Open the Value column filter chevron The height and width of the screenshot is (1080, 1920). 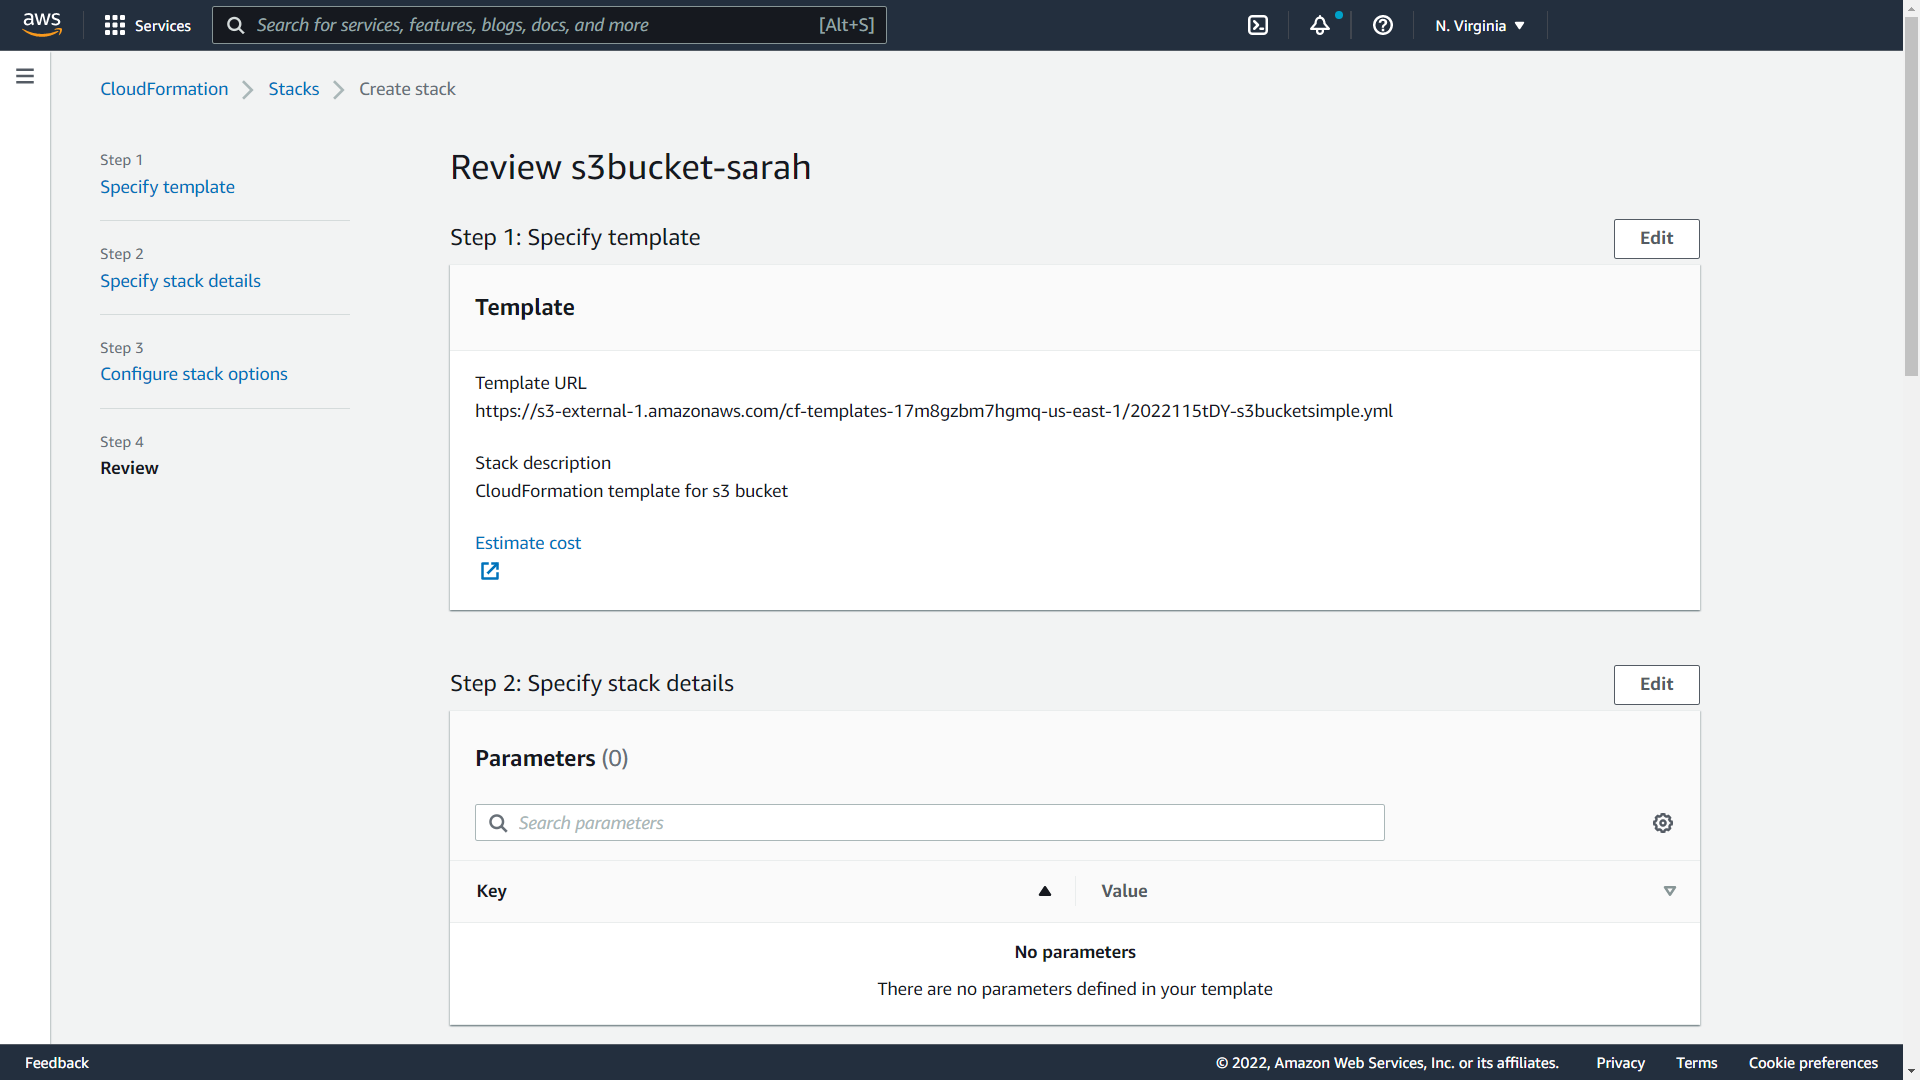1670,891
